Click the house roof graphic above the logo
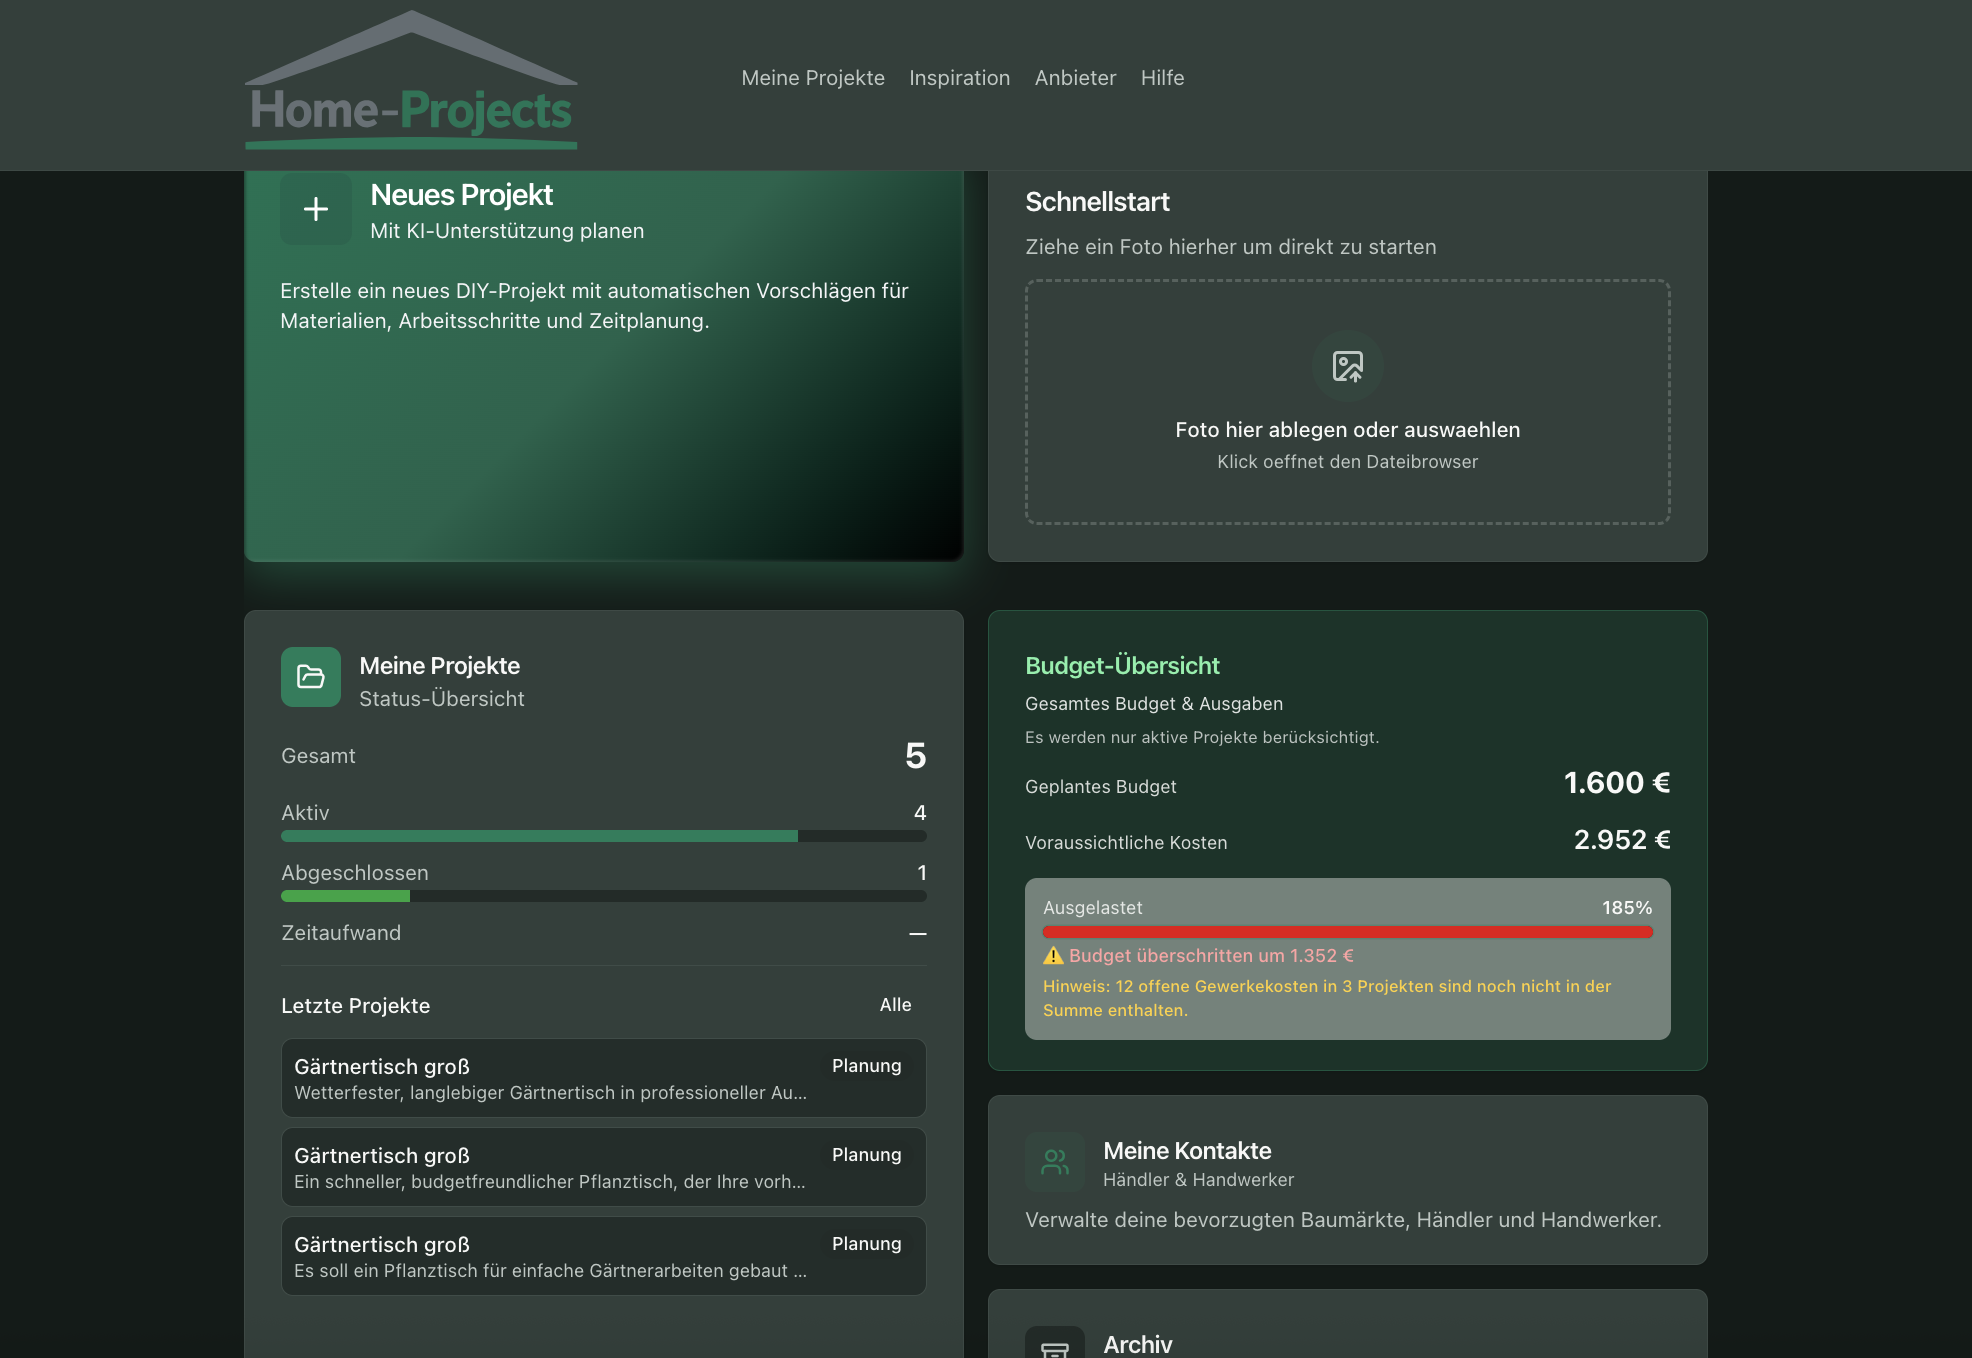1972x1358 pixels. click(x=410, y=45)
